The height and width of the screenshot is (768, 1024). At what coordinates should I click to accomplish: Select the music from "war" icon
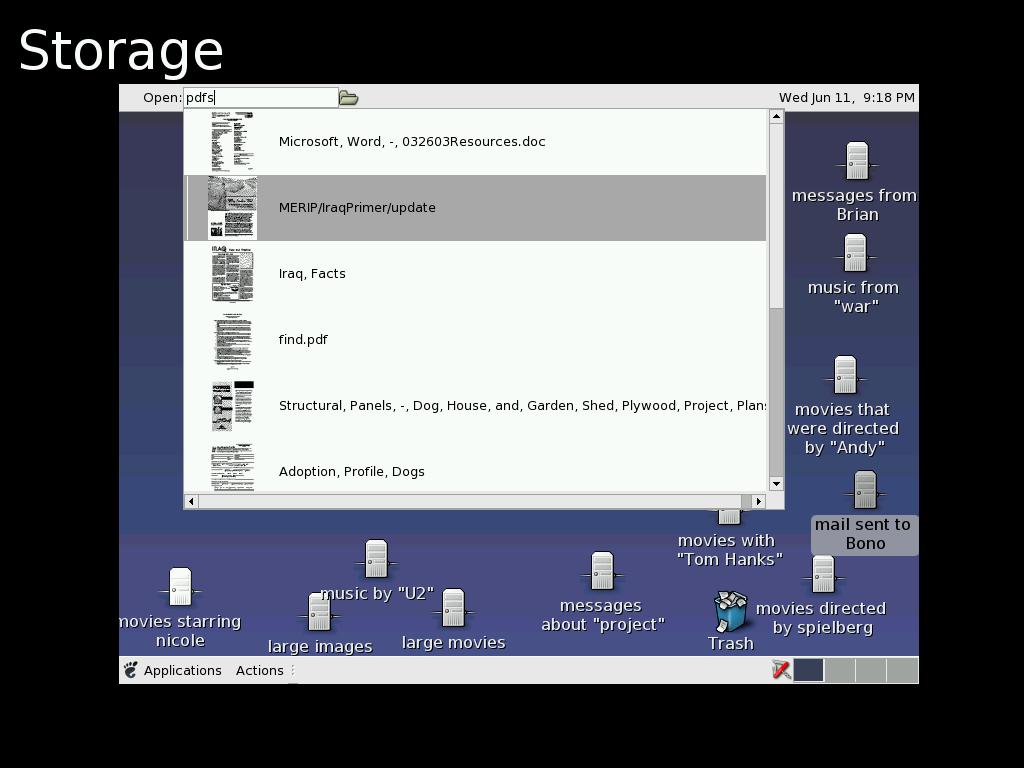coord(854,254)
